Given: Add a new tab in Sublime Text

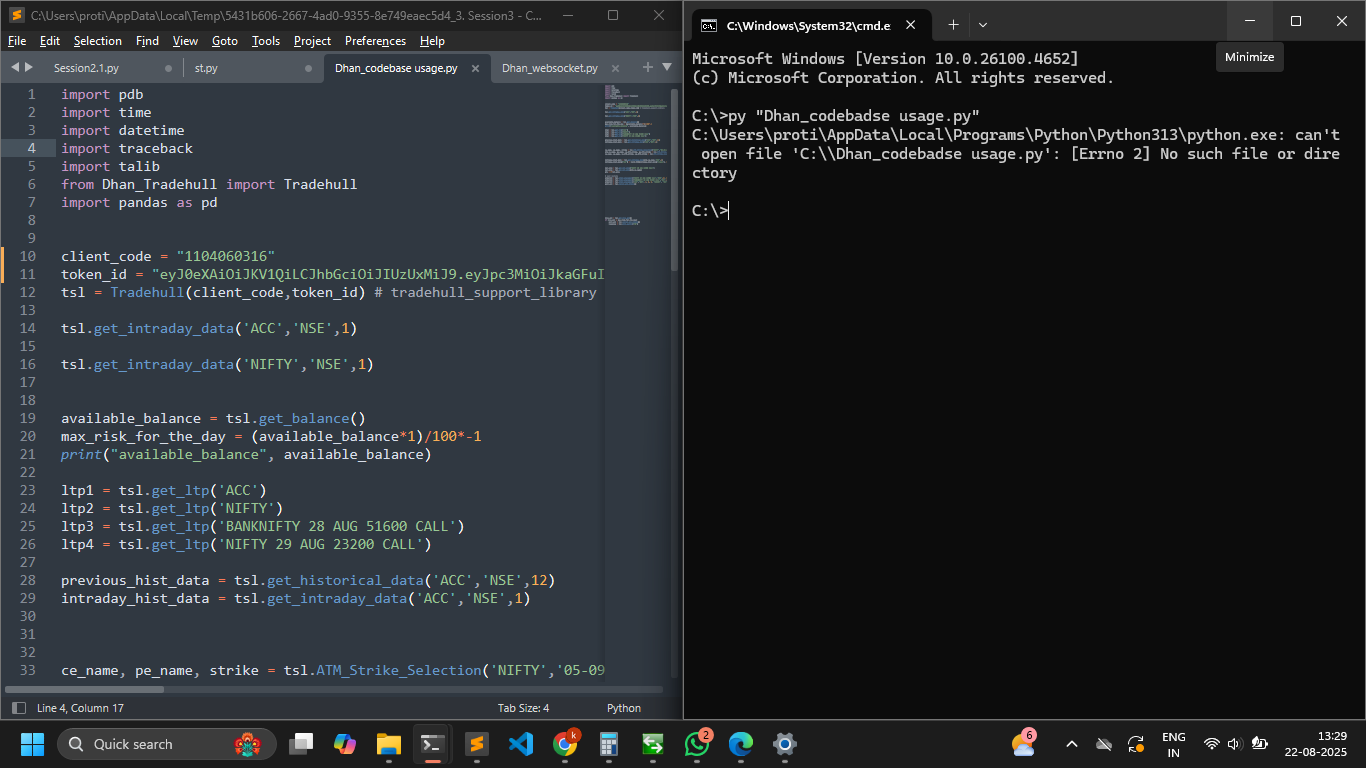Looking at the screenshot, I should click(647, 67).
